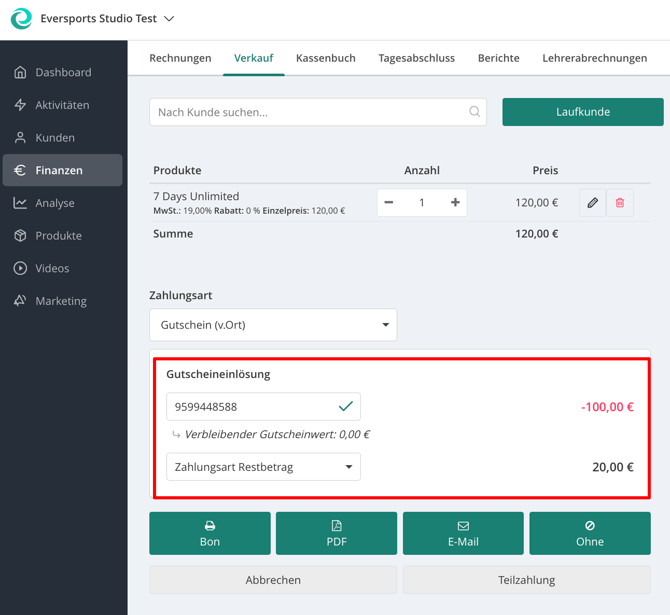Increase quantity with the plus button
Image resolution: width=670 pixels, height=615 pixels.
tap(455, 203)
